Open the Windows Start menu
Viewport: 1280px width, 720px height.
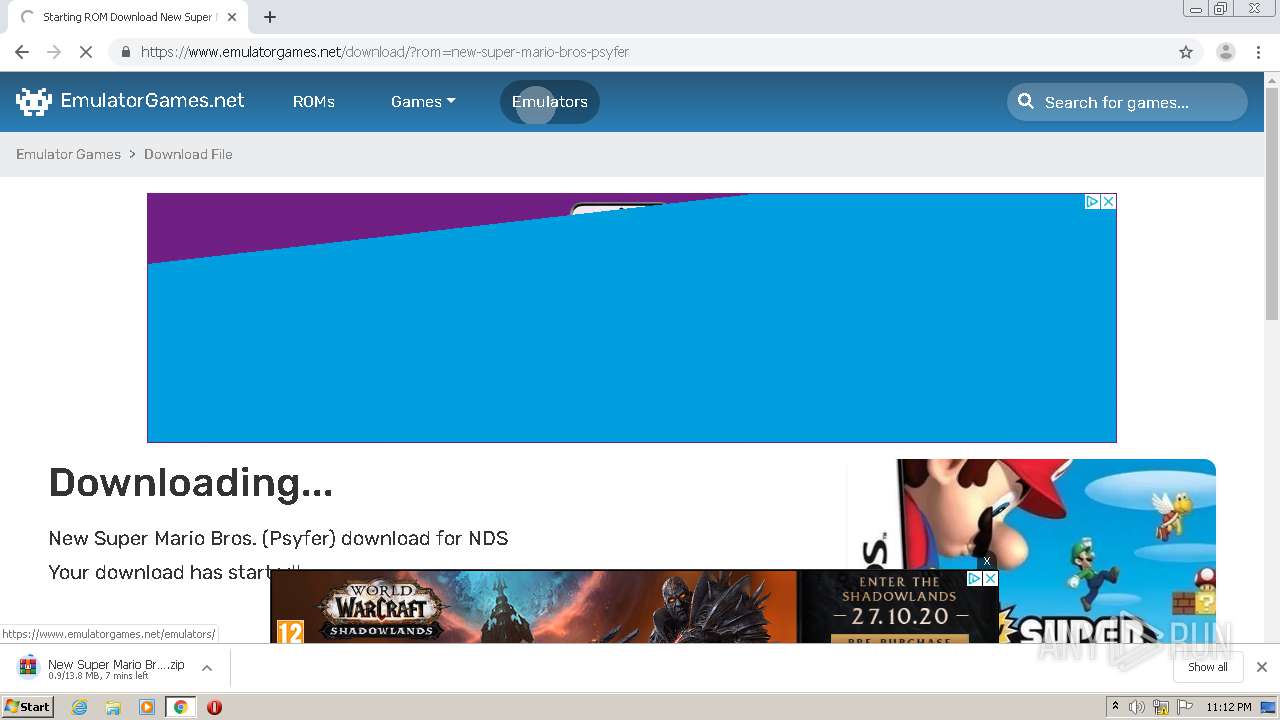27,707
